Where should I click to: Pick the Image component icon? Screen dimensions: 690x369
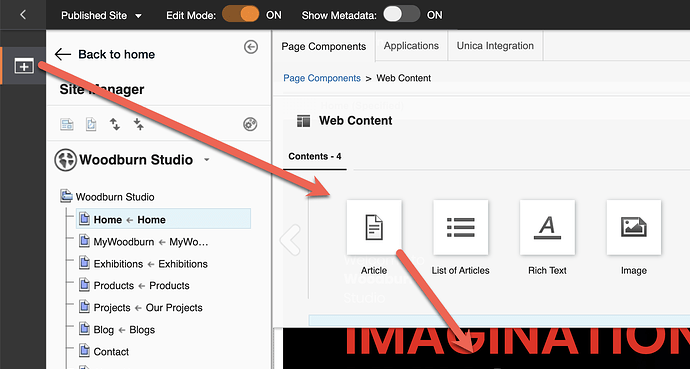point(634,227)
